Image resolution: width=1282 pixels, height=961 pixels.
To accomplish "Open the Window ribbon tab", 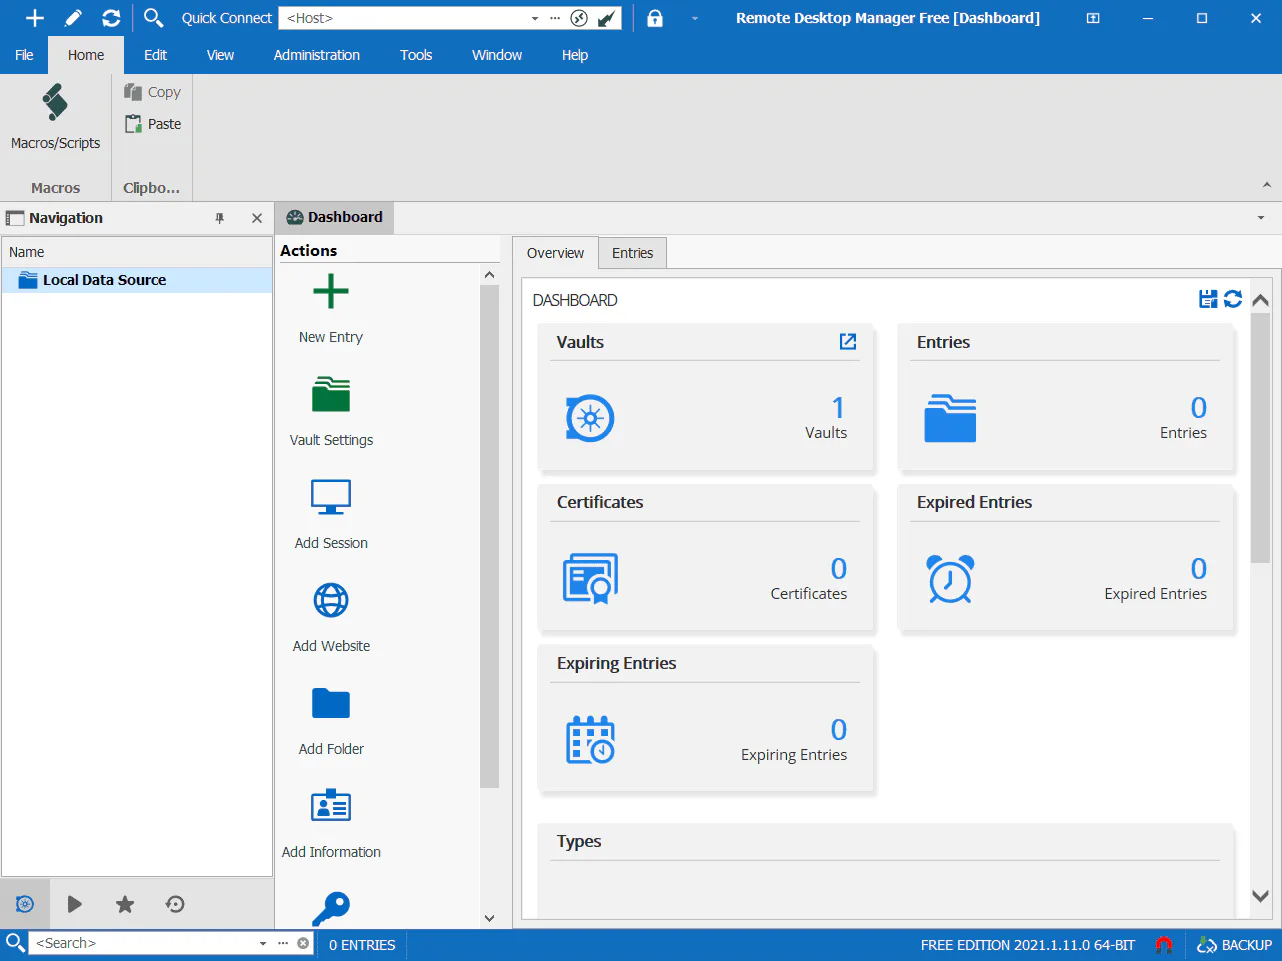I will coord(497,55).
